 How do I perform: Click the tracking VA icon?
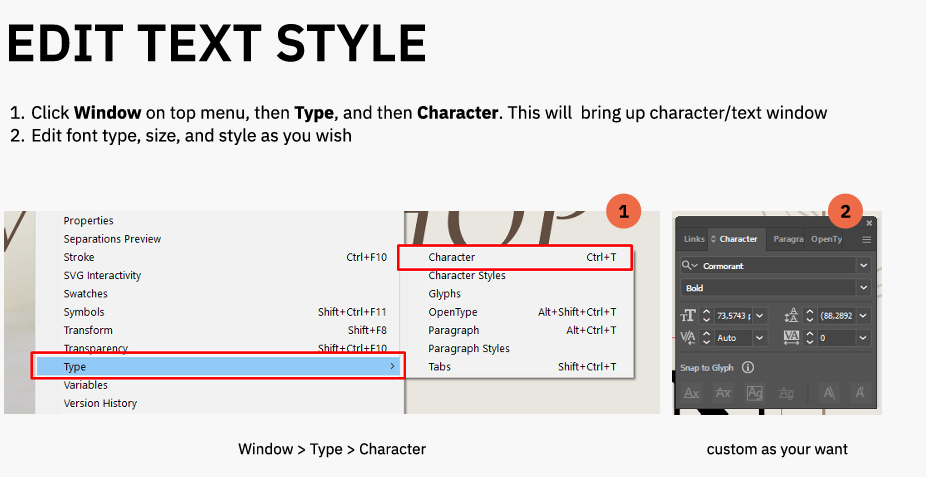tap(791, 338)
